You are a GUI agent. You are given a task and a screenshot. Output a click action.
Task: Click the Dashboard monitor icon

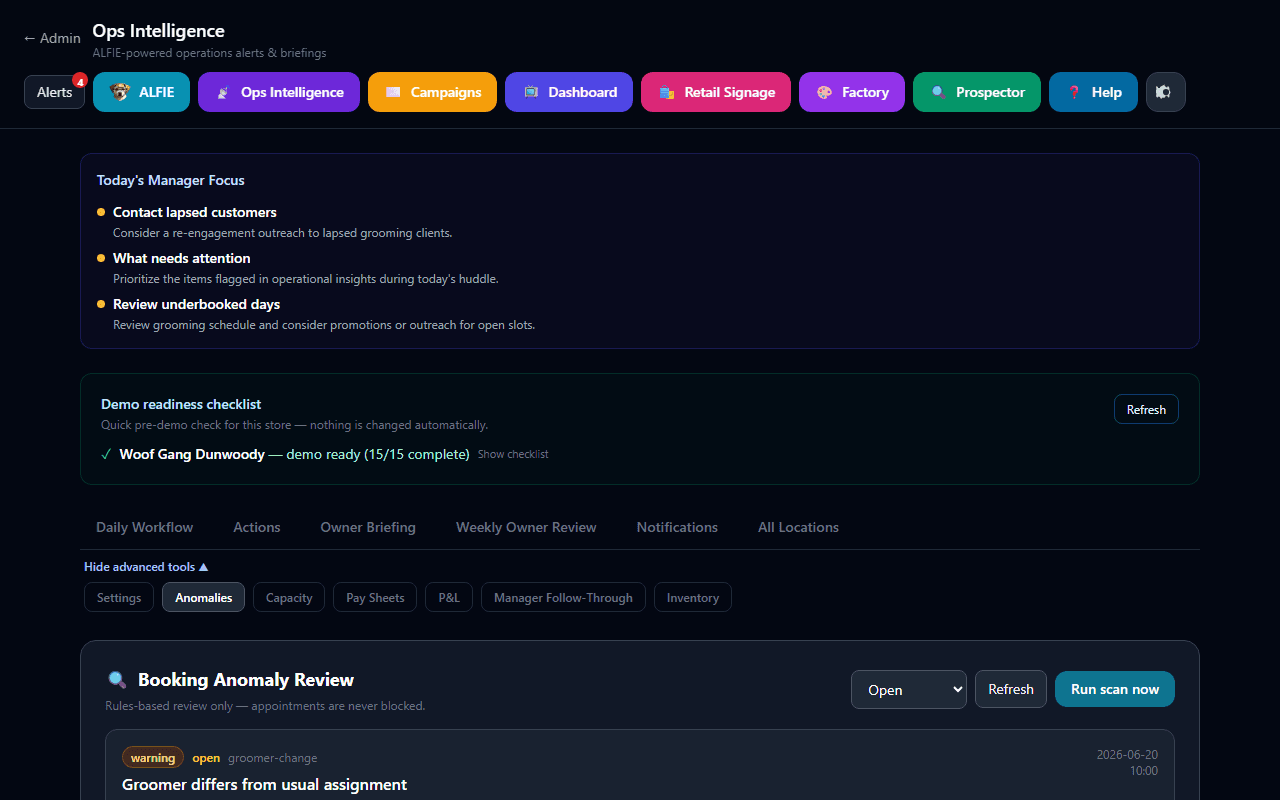[x=531, y=92]
